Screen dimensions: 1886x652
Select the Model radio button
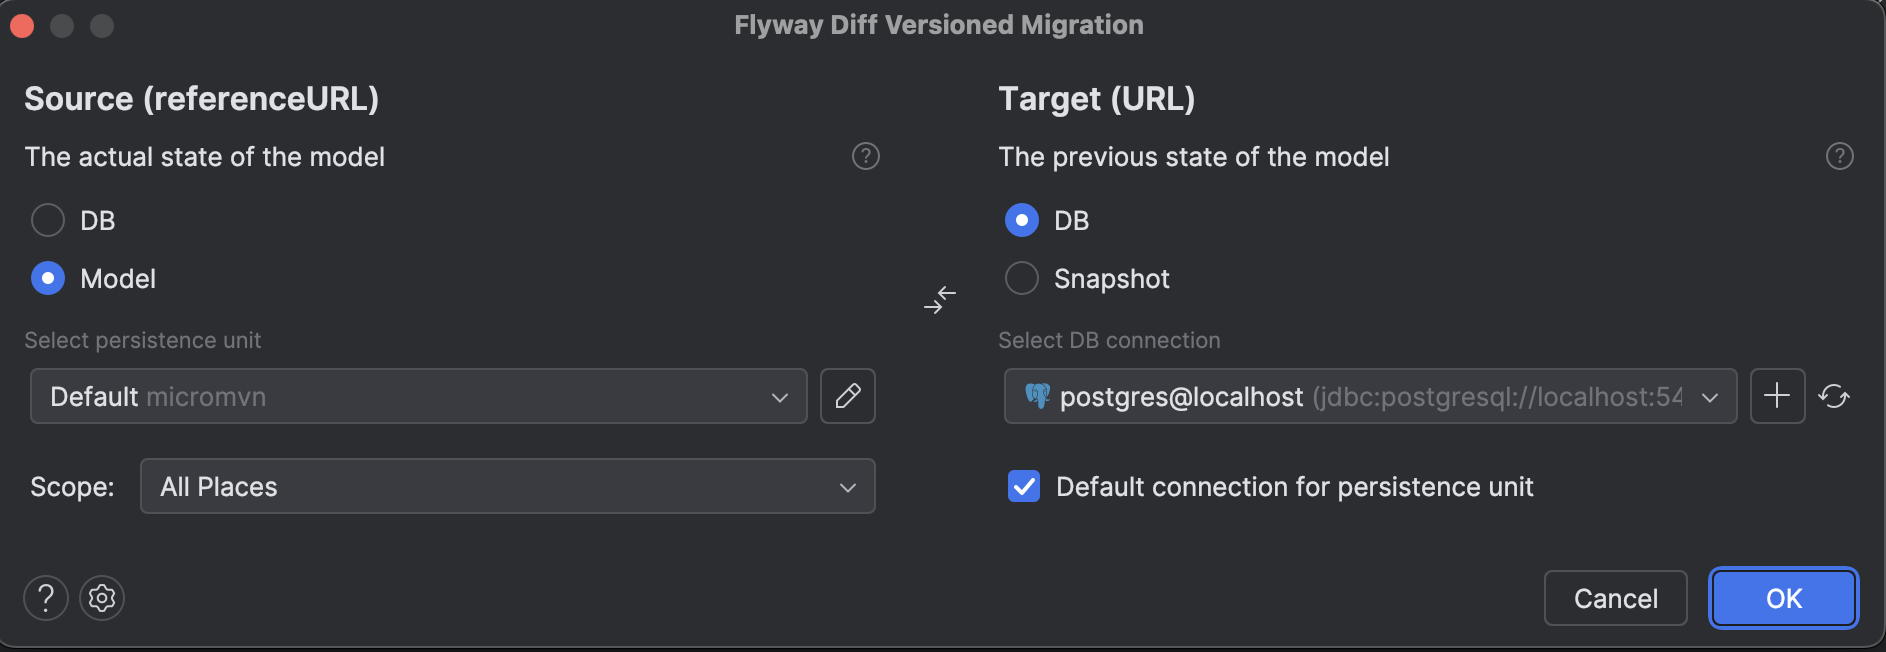point(47,278)
